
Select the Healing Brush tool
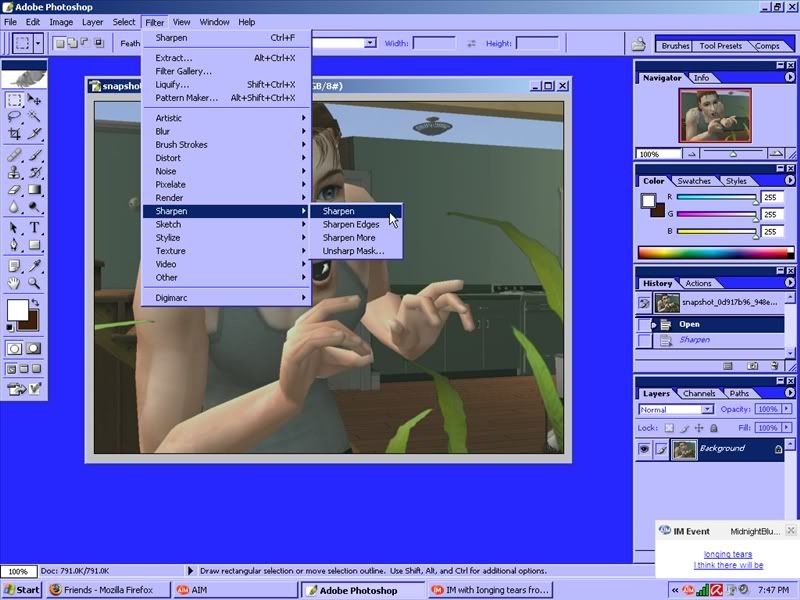pos(14,155)
